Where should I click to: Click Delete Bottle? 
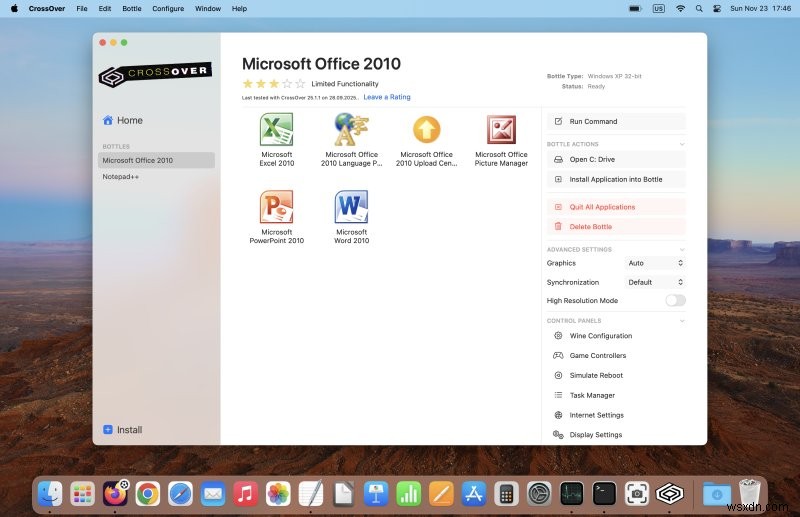coord(616,227)
